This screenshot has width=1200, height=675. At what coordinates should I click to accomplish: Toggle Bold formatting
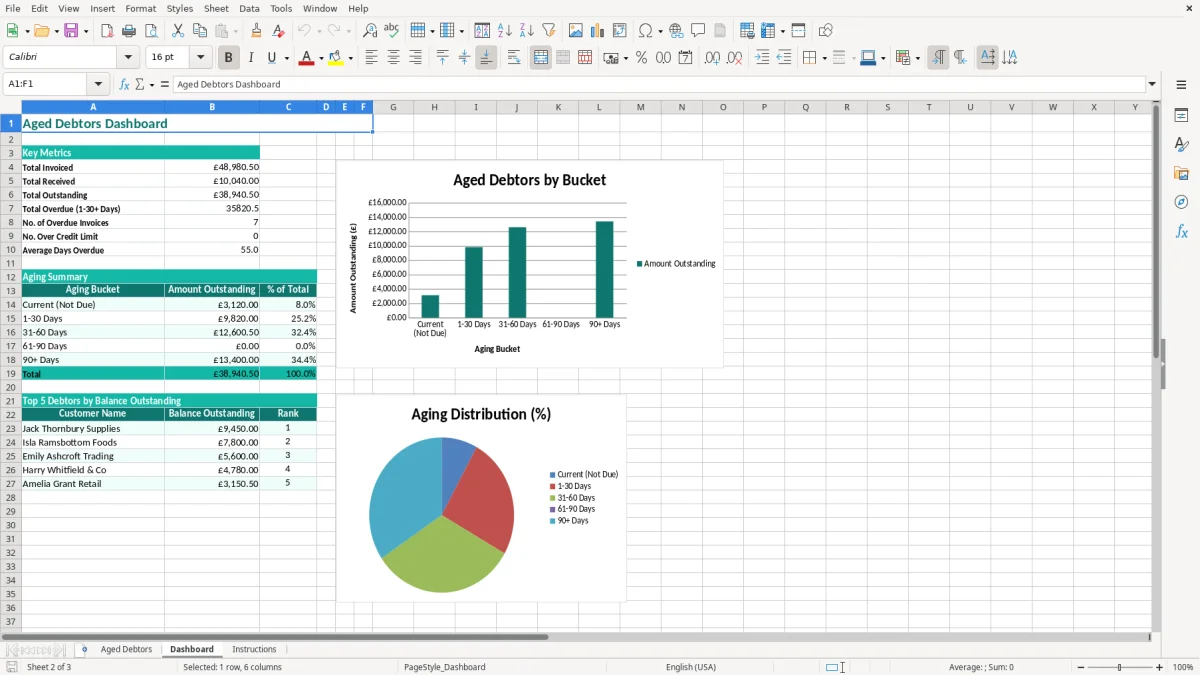click(229, 58)
